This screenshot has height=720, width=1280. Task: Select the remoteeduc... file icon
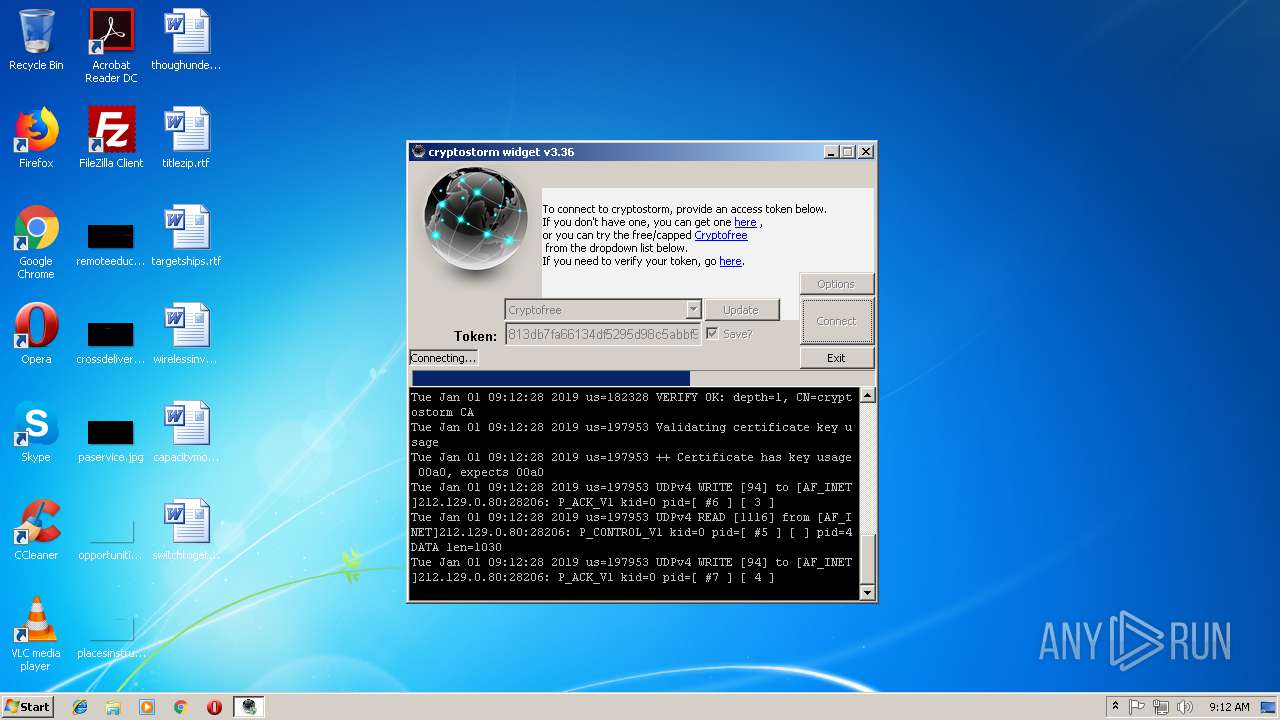coord(111,242)
